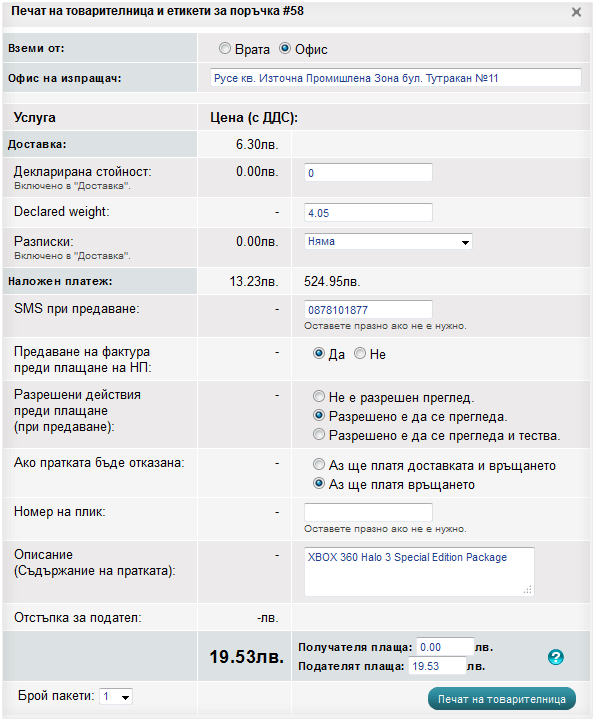The image size is (595, 723).
Task: Click the SMS при предаване phone number field
Action: point(368,309)
